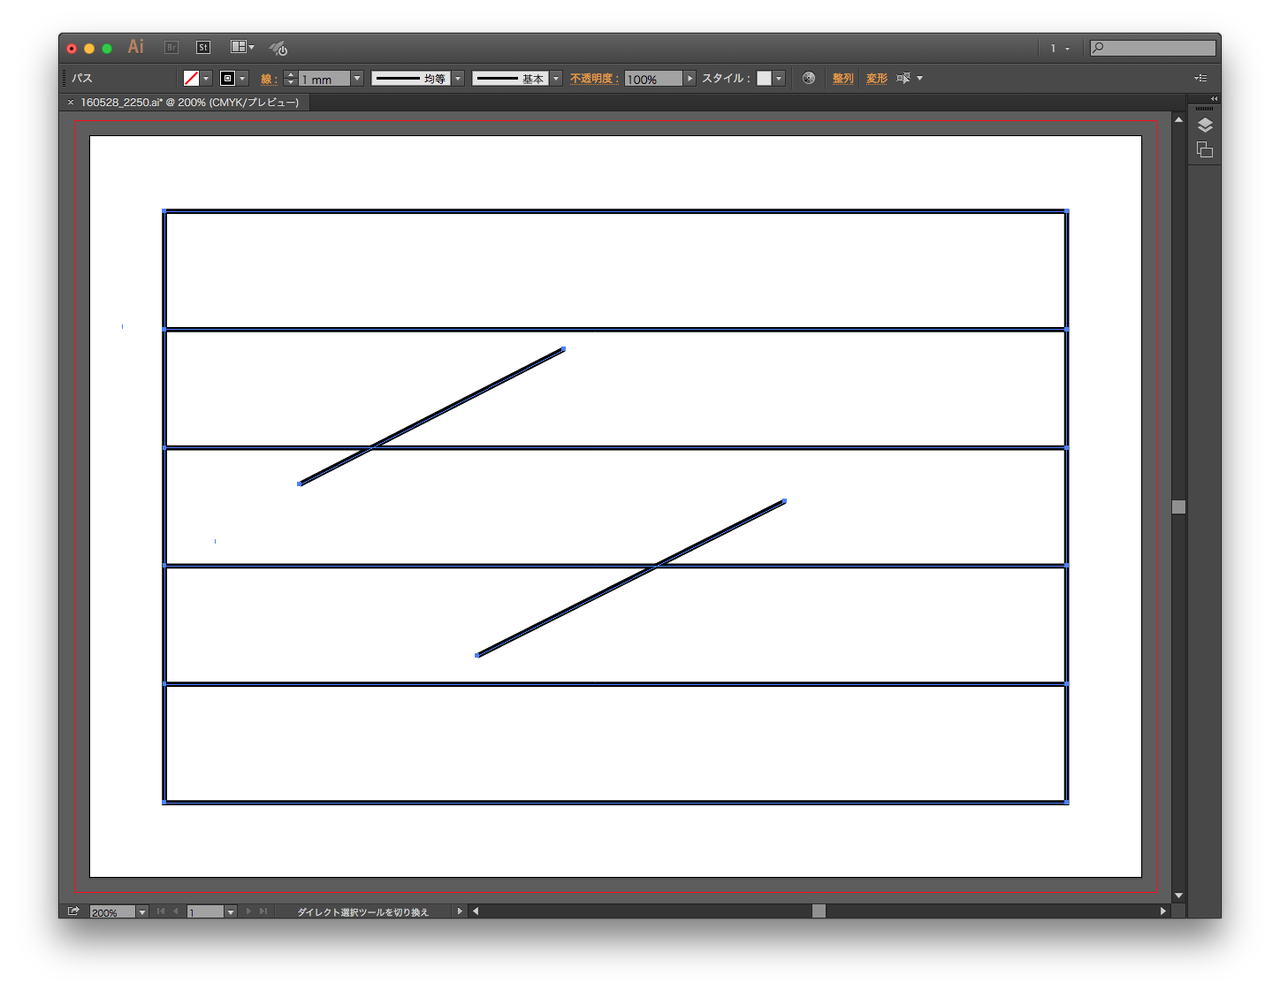Open the workspace switcher icon
This screenshot has width=1280, height=998.
coord(277,47)
